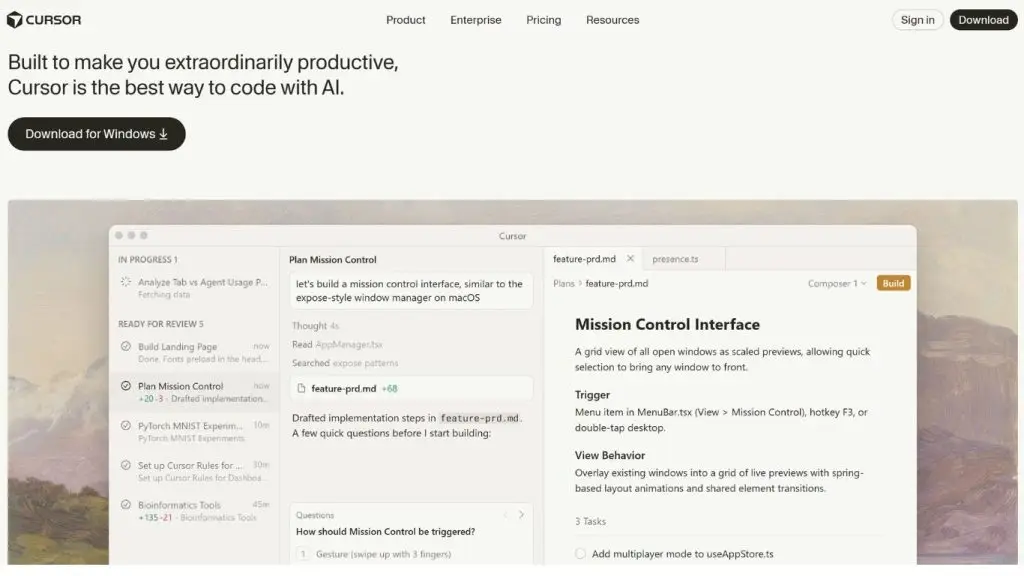This screenshot has height=576, width=1024.
Task: Click Download for Windows button
Action: (97, 134)
